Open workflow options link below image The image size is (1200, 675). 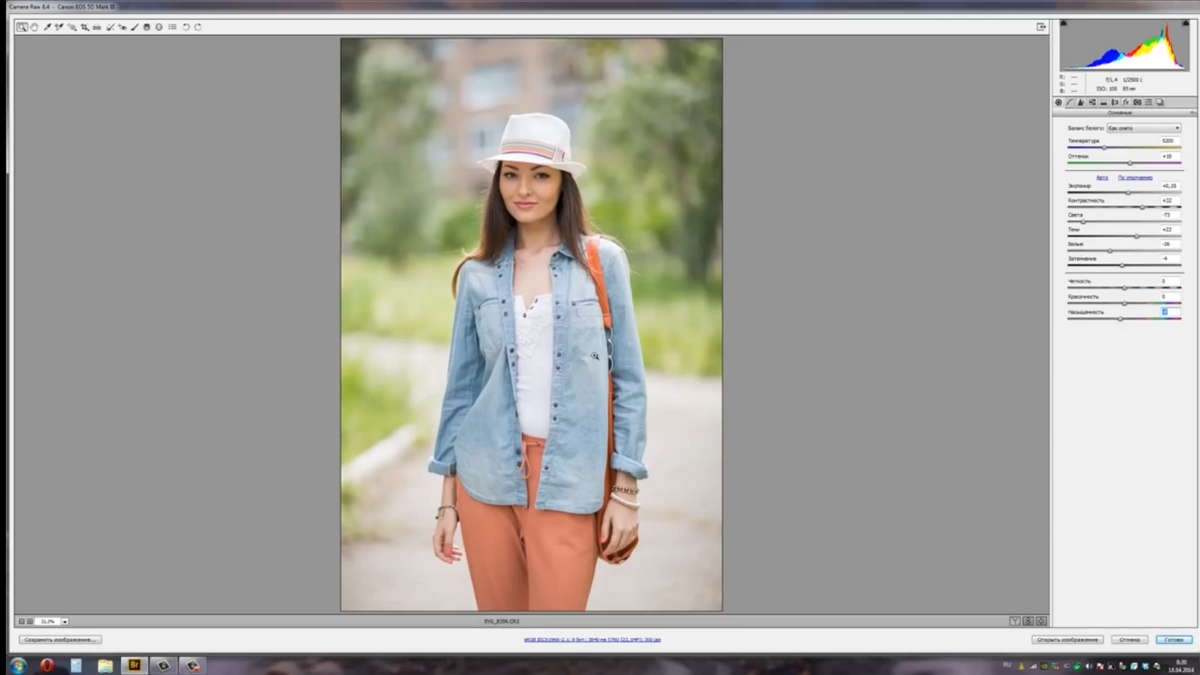[592, 640]
